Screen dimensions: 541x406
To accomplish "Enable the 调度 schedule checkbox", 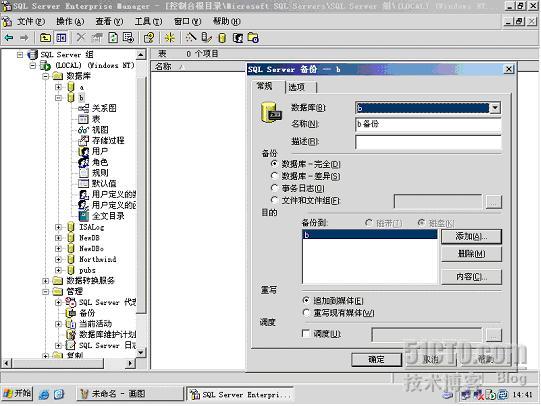I will pos(306,333).
